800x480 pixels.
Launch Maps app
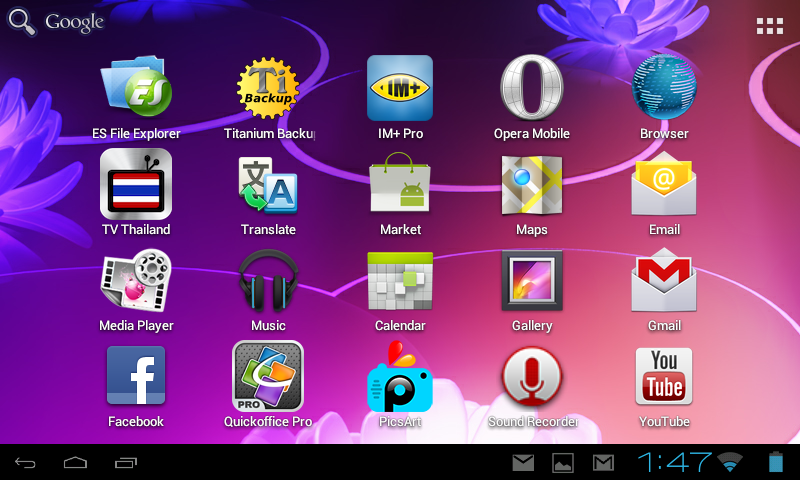532,185
